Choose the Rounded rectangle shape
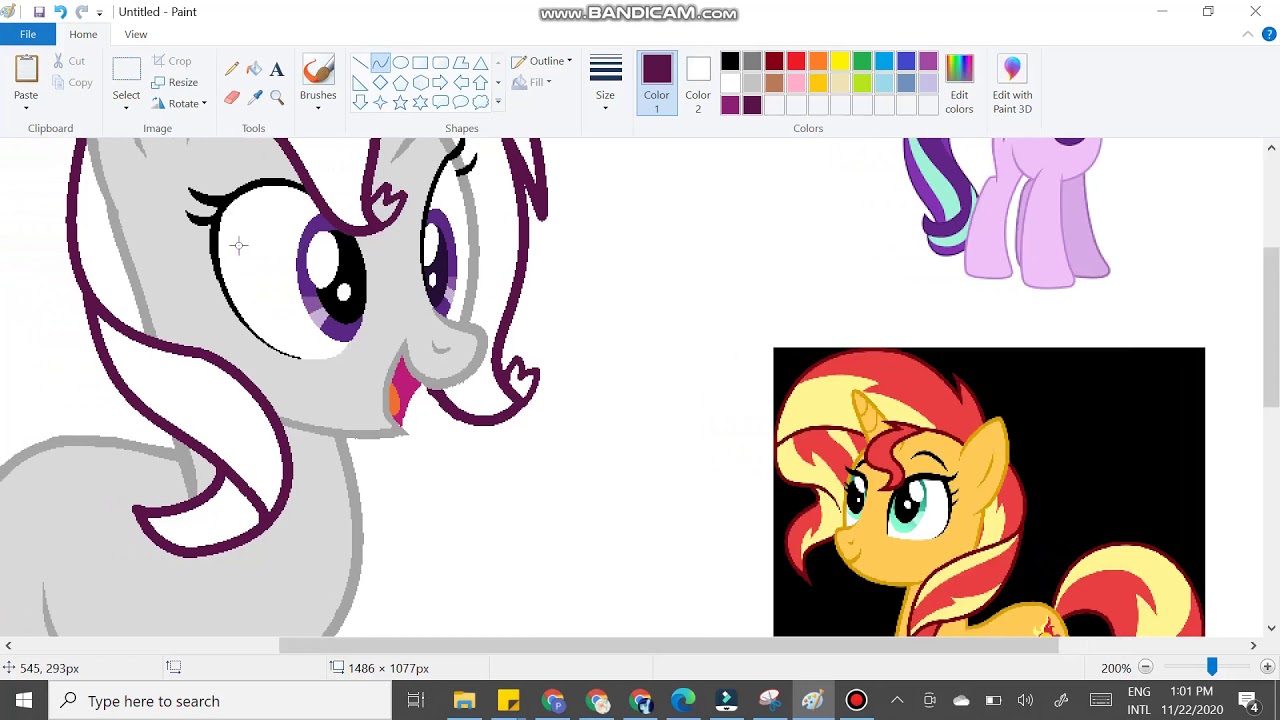The height and width of the screenshot is (720, 1280). (x=440, y=63)
